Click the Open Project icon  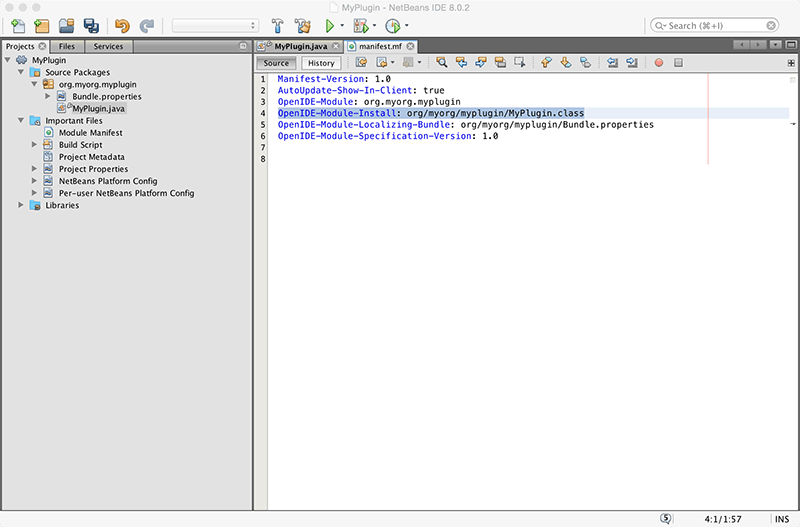tap(66, 26)
